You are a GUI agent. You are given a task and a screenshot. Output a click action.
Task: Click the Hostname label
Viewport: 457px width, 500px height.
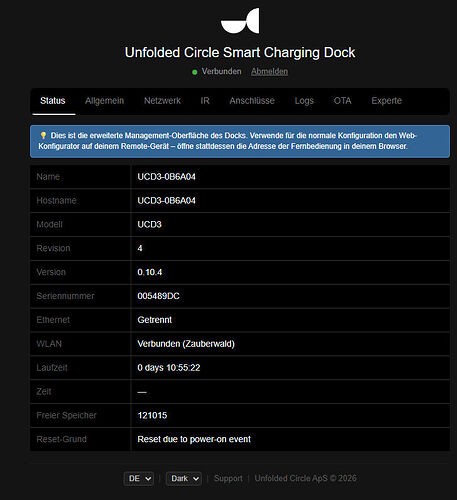(56, 200)
